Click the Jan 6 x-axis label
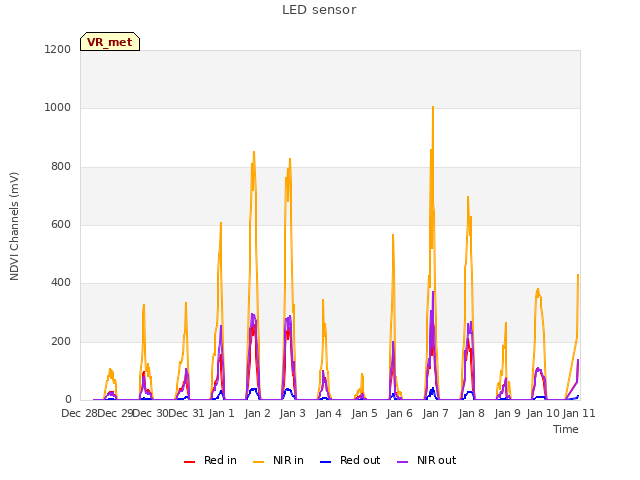 [x=400, y=413]
